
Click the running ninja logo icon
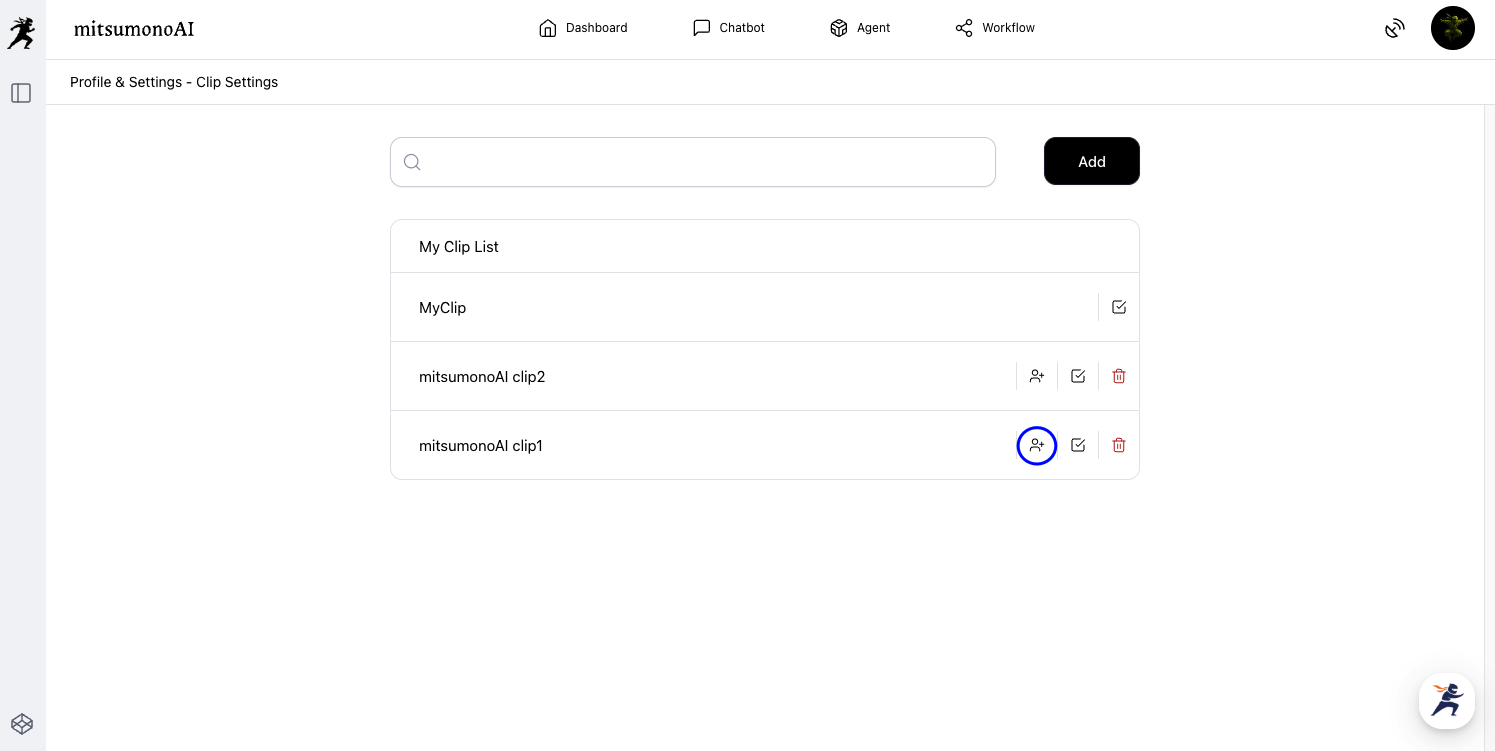pyautogui.click(x=21, y=32)
